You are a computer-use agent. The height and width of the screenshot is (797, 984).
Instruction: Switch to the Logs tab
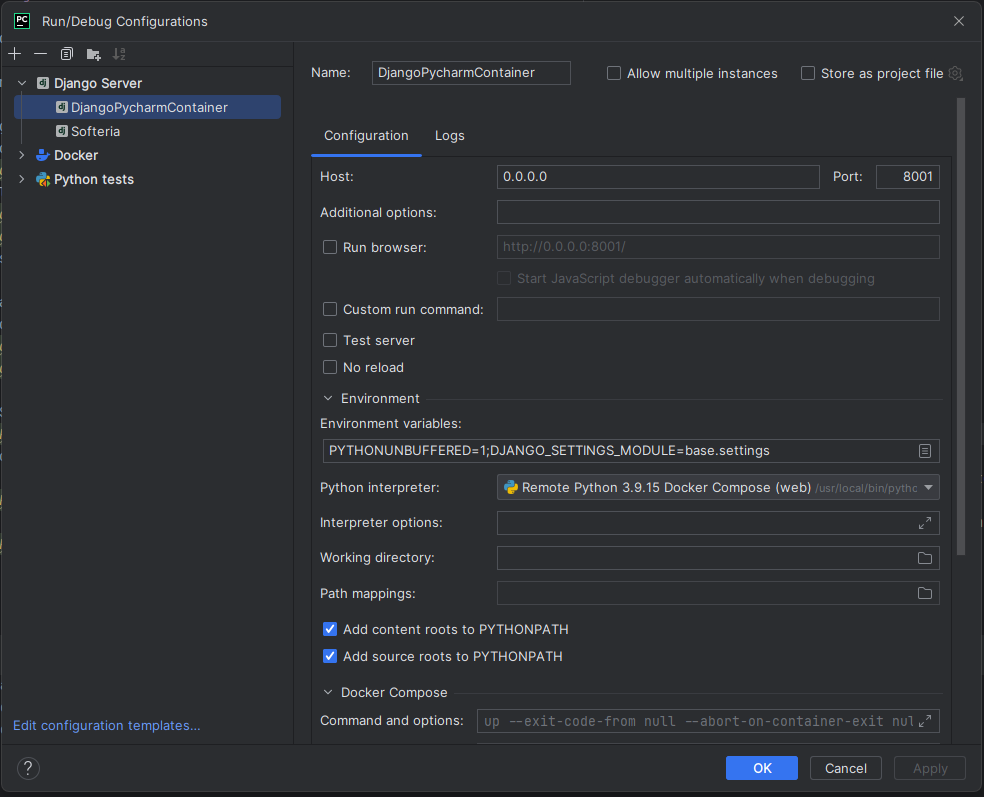click(x=449, y=136)
